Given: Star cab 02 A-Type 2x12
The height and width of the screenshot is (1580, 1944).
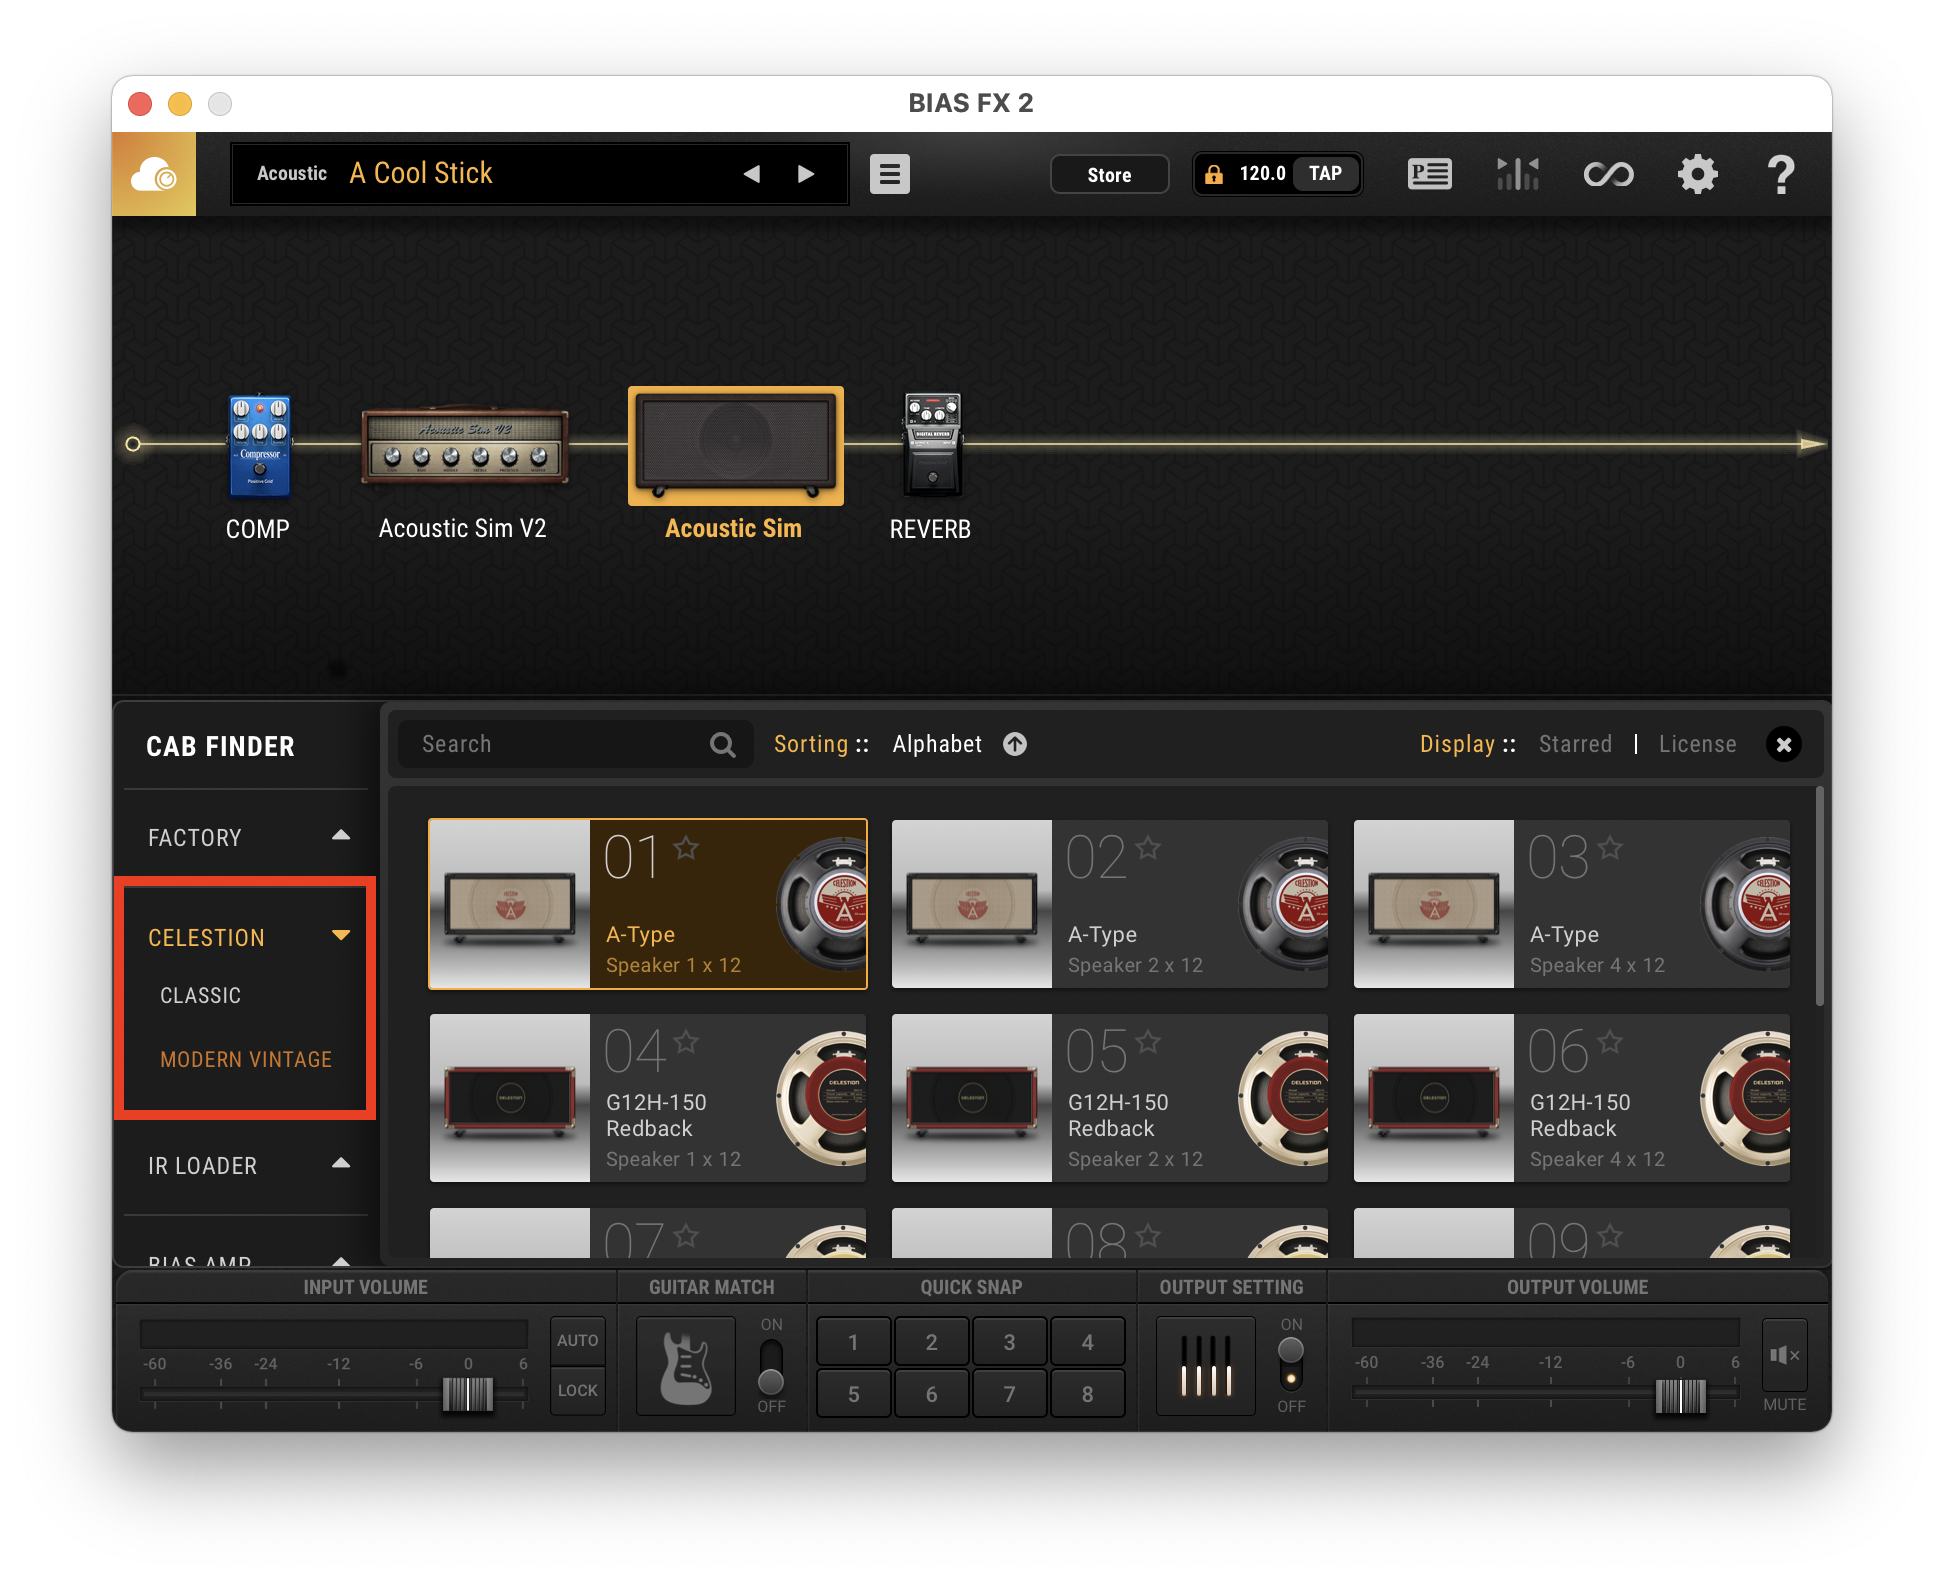Looking at the screenshot, I should [1148, 848].
